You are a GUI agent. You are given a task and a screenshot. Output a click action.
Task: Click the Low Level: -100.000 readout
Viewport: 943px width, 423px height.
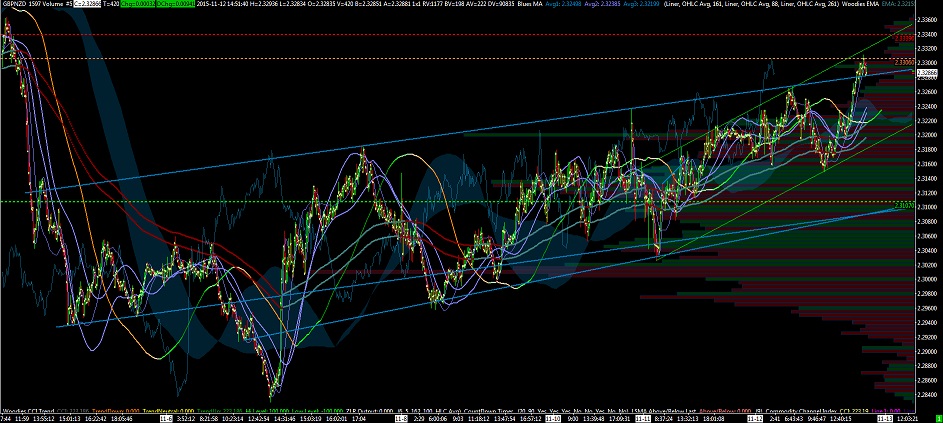click(x=317, y=410)
